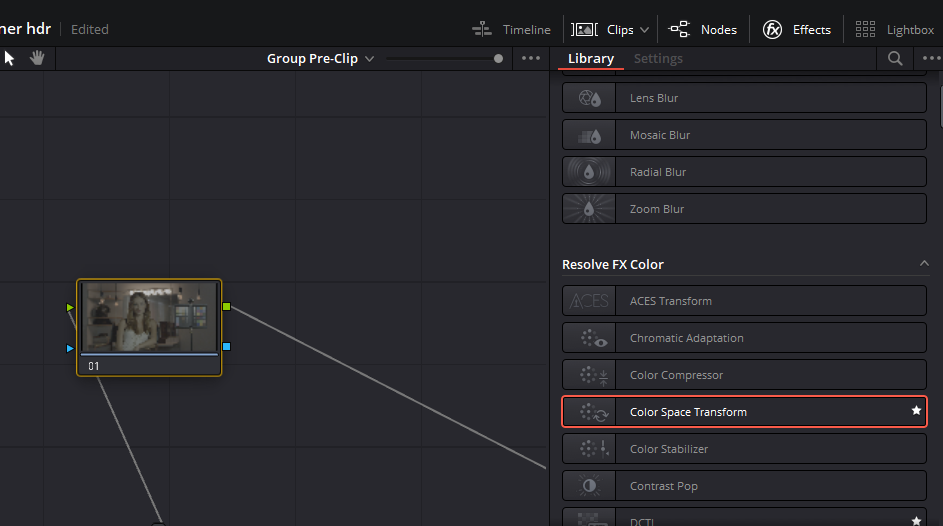943x526 pixels.
Task: Click the ACES Transform icon
Action: [x=589, y=301]
